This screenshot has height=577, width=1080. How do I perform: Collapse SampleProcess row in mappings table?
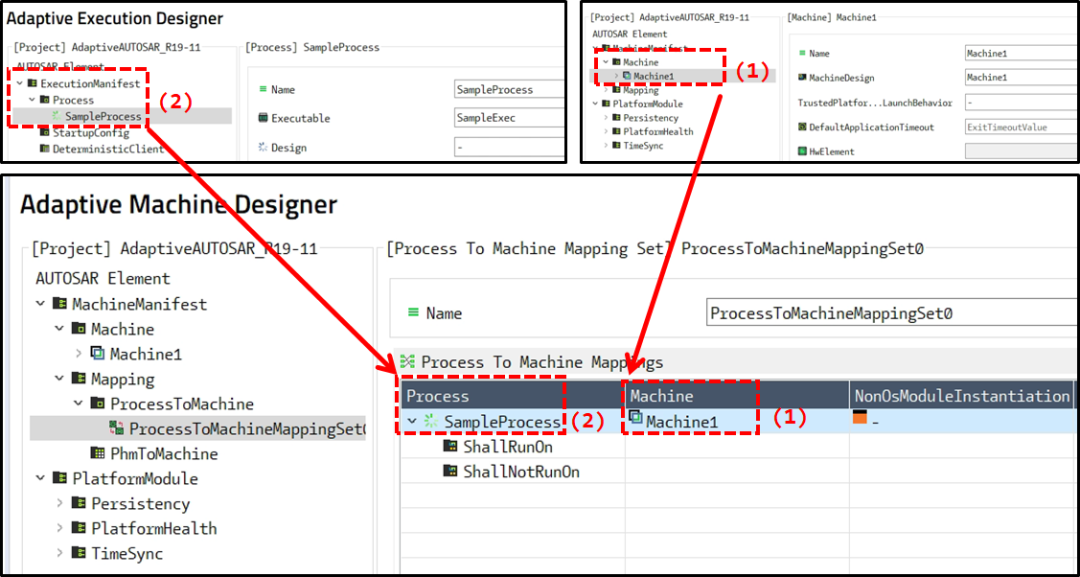[x=413, y=421]
